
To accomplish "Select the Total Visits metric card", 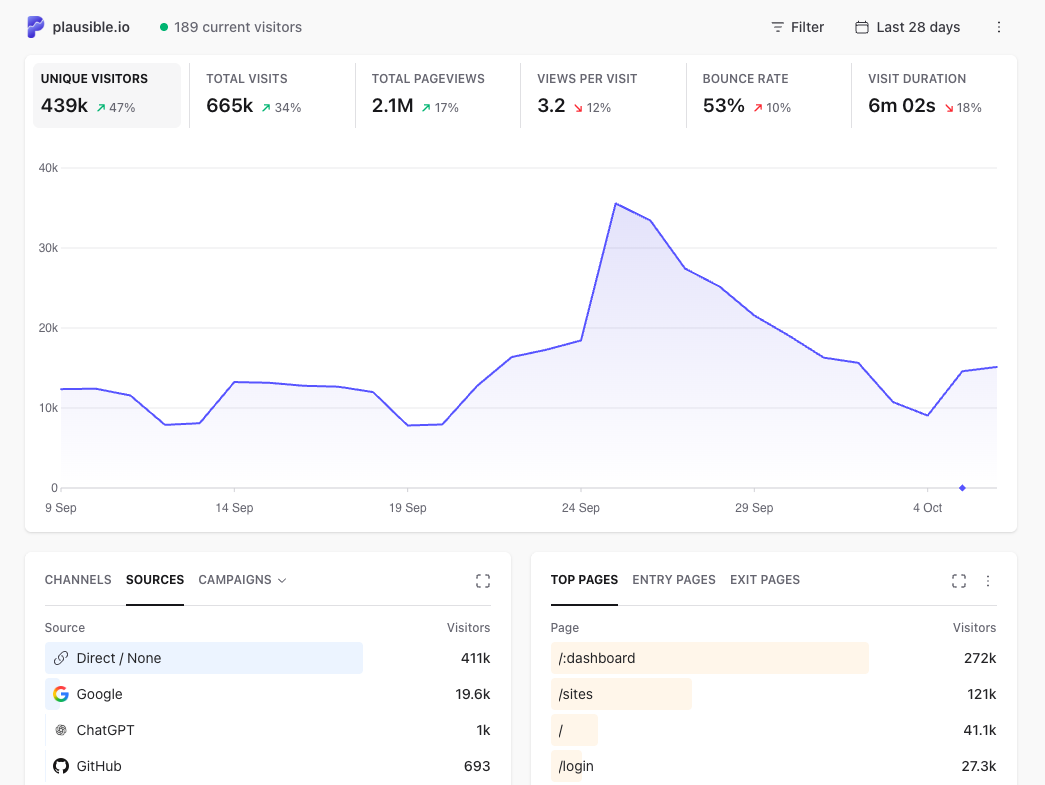I will (272, 95).
